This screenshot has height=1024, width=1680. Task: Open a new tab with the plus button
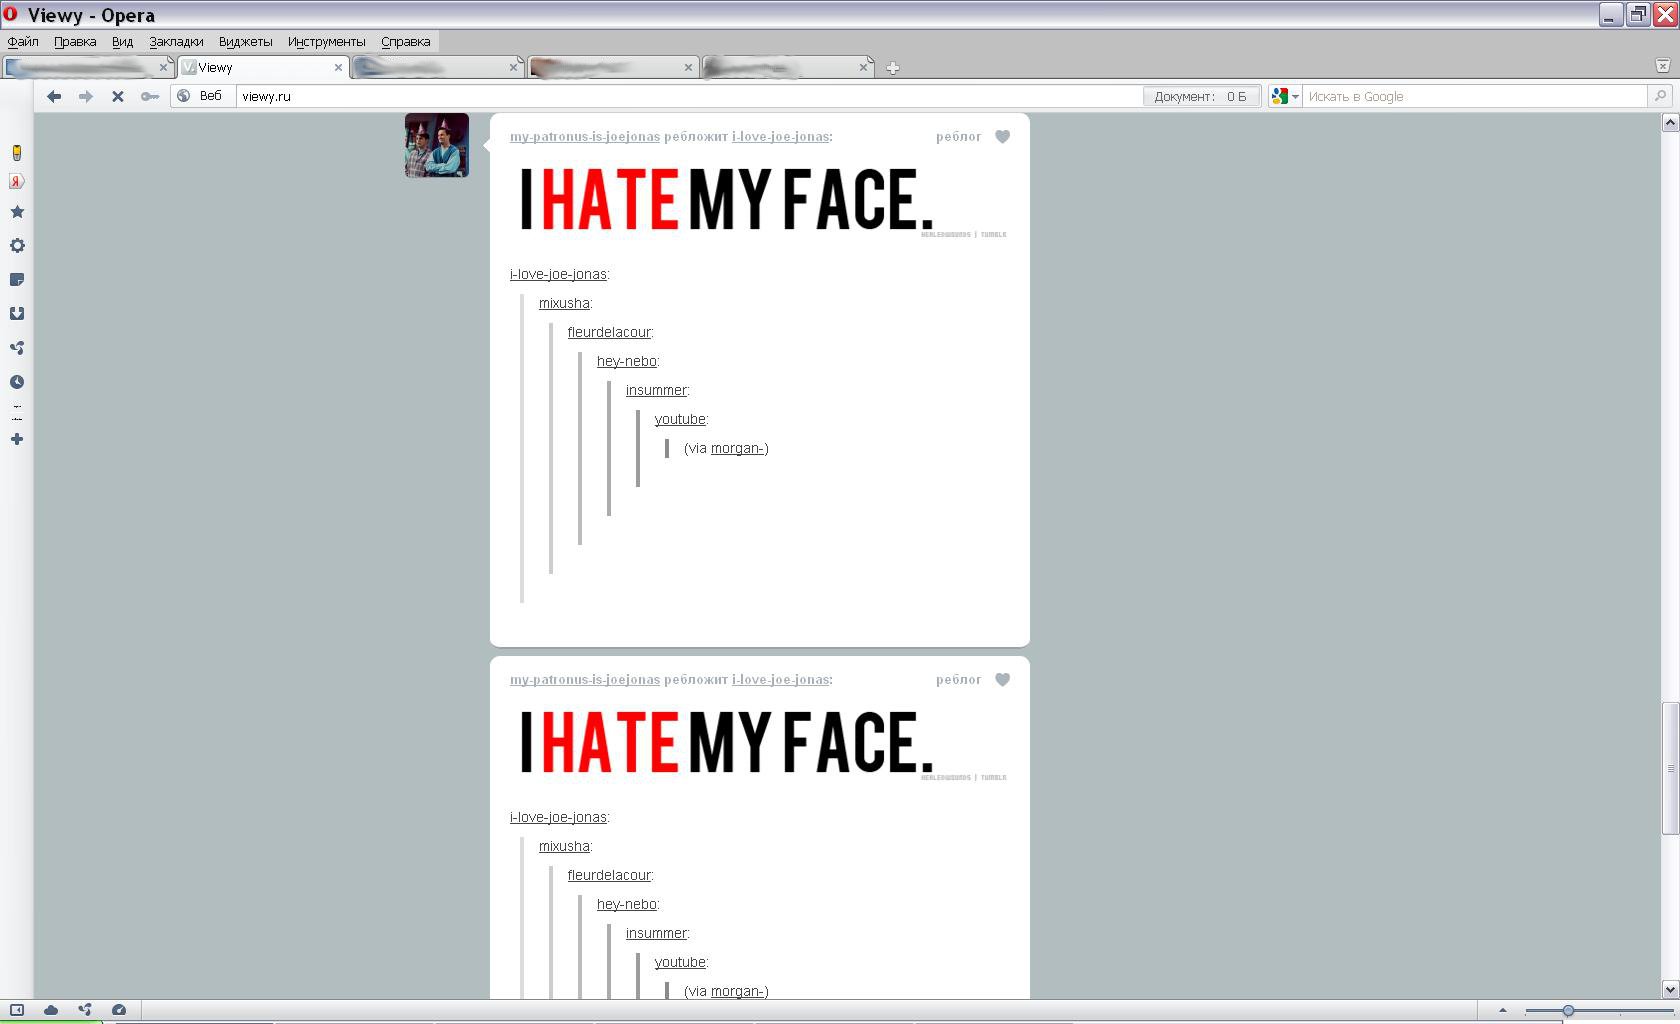893,68
